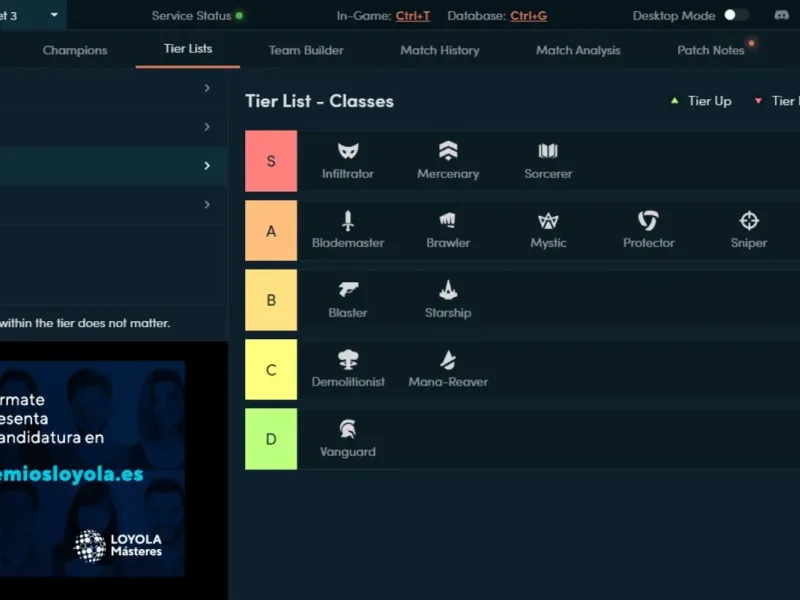Viewport: 800px width, 600px height.
Task: Open the Starship class icon
Action: pyautogui.click(x=448, y=290)
